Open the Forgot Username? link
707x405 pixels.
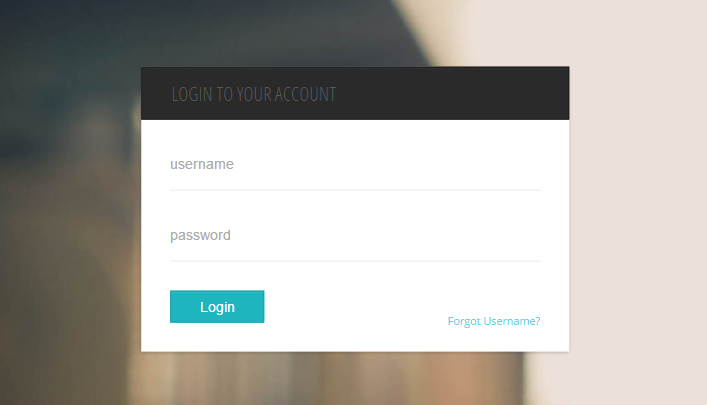[494, 321]
